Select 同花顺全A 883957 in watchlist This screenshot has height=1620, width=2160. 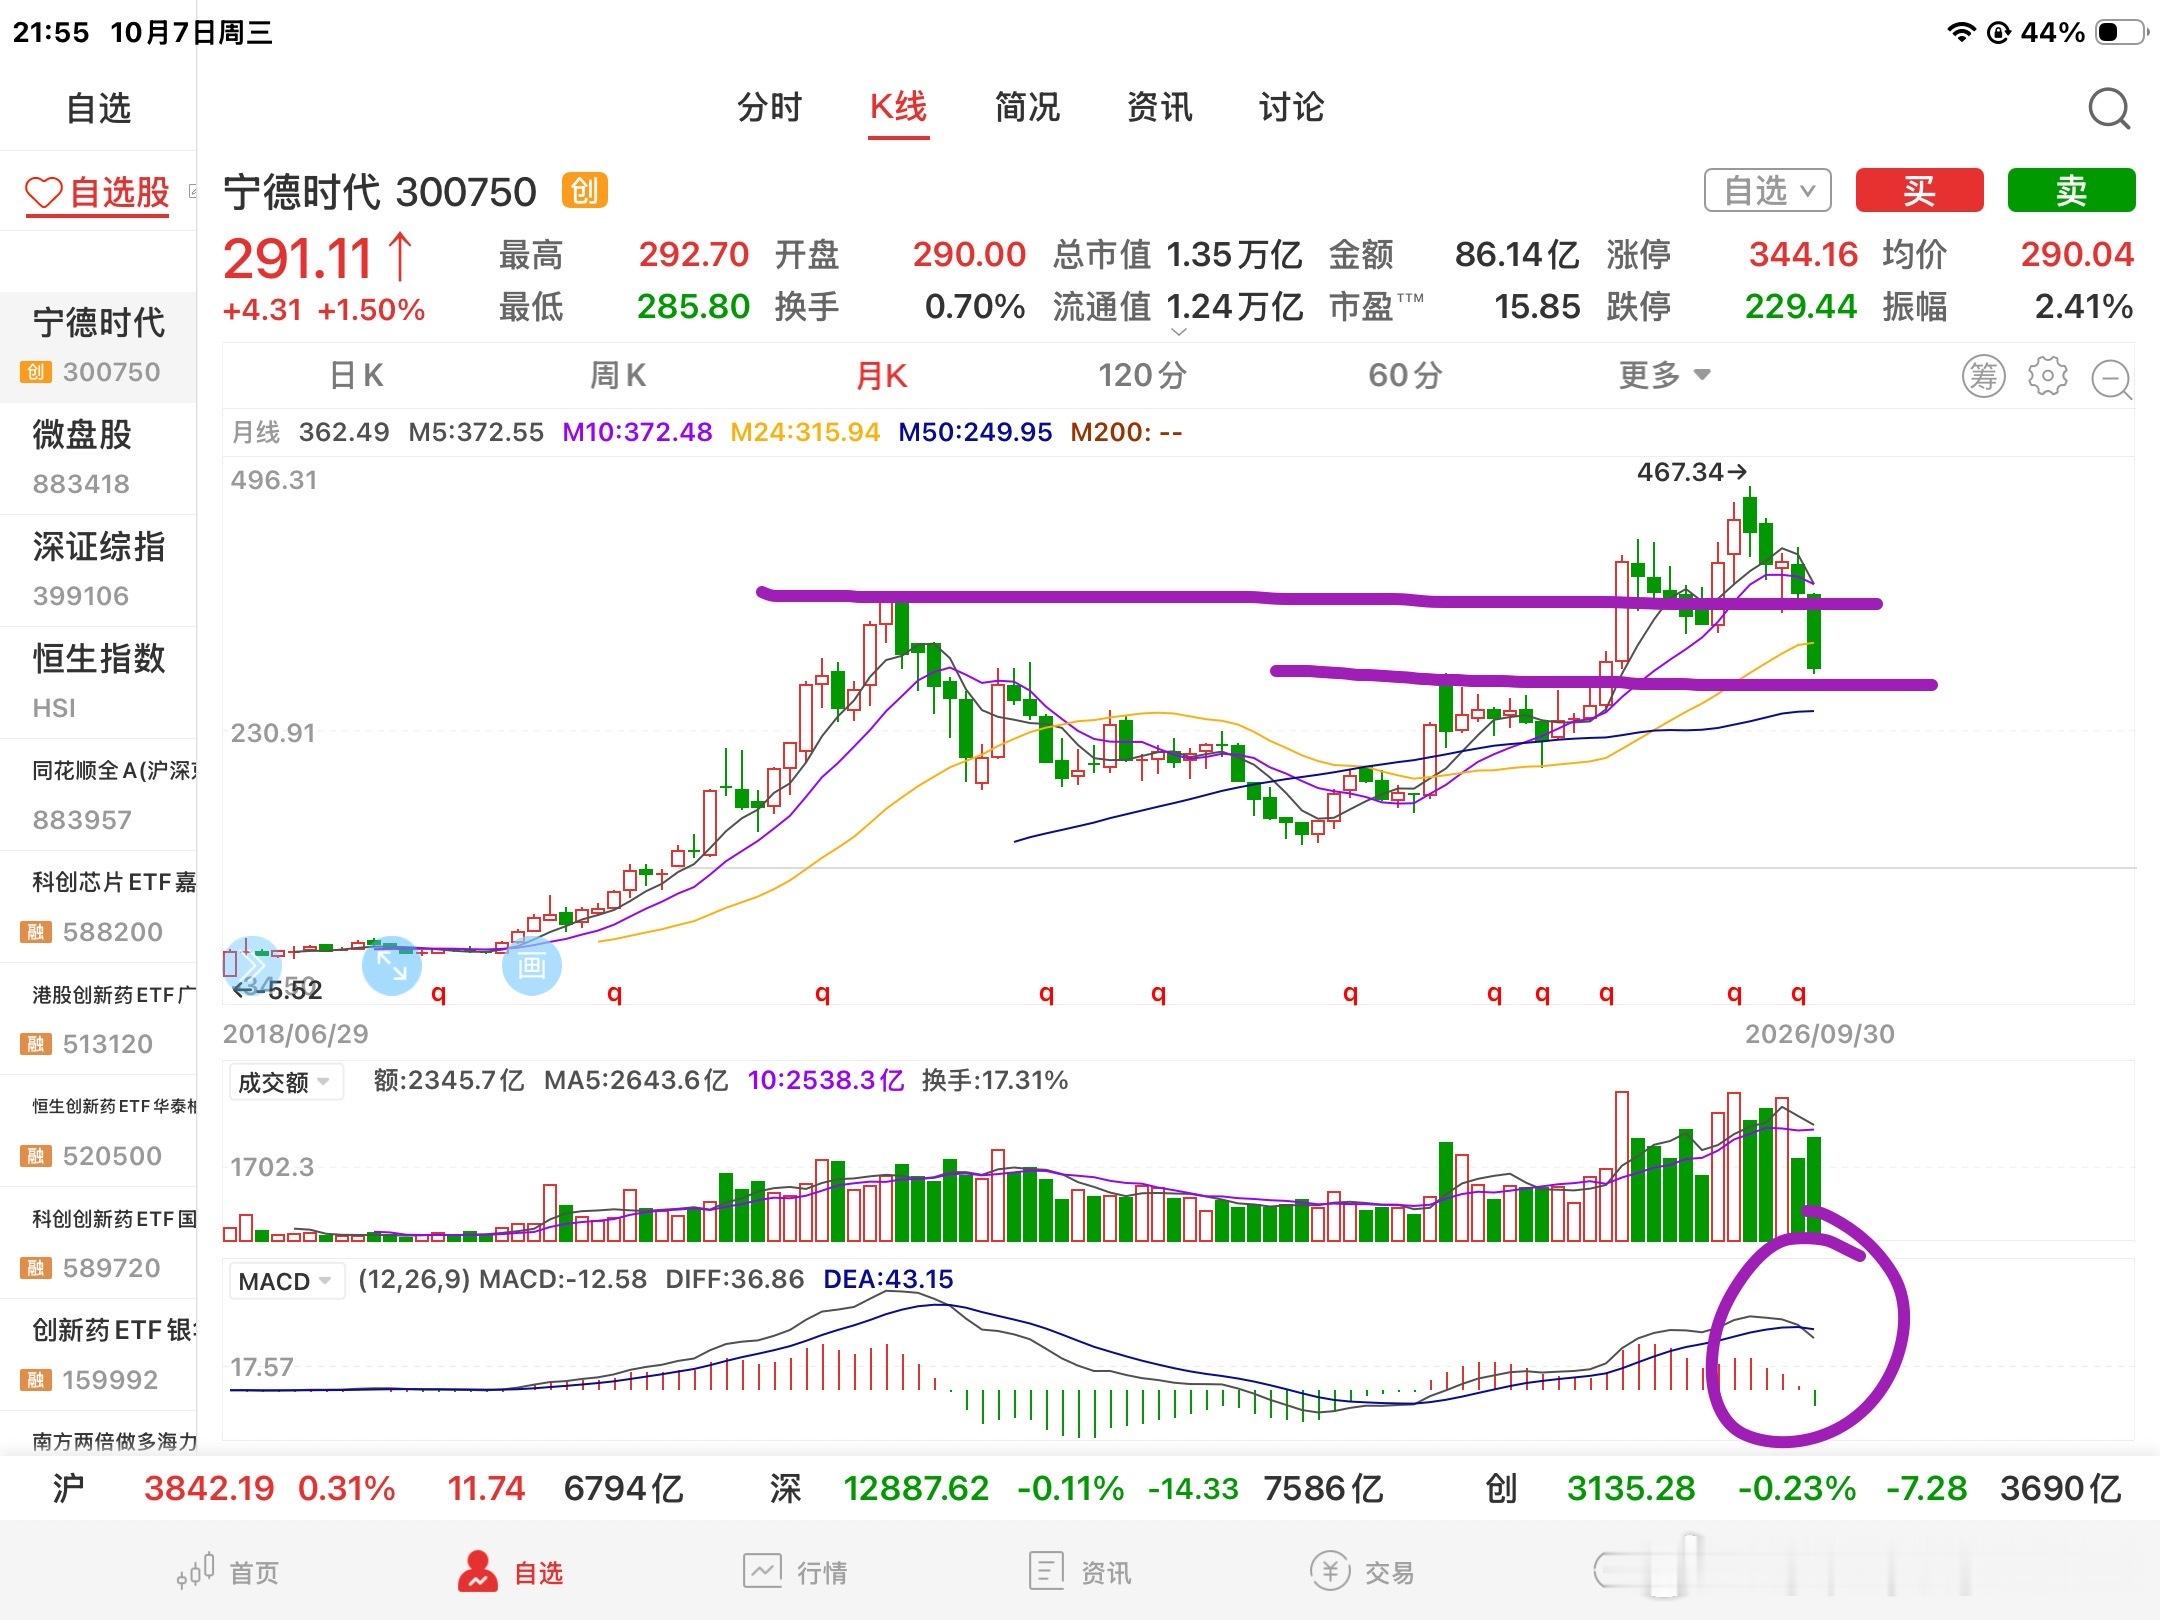[x=98, y=794]
